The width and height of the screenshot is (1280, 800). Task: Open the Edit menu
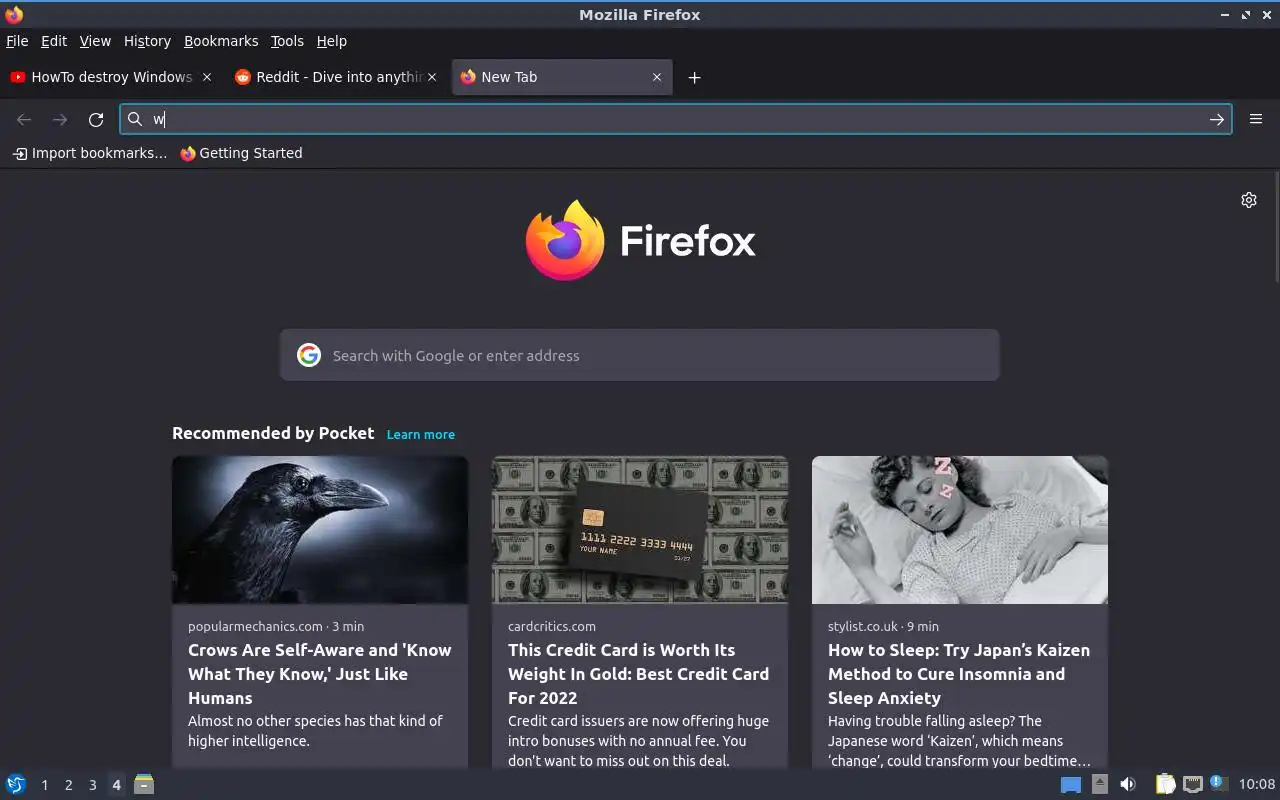click(x=54, y=41)
